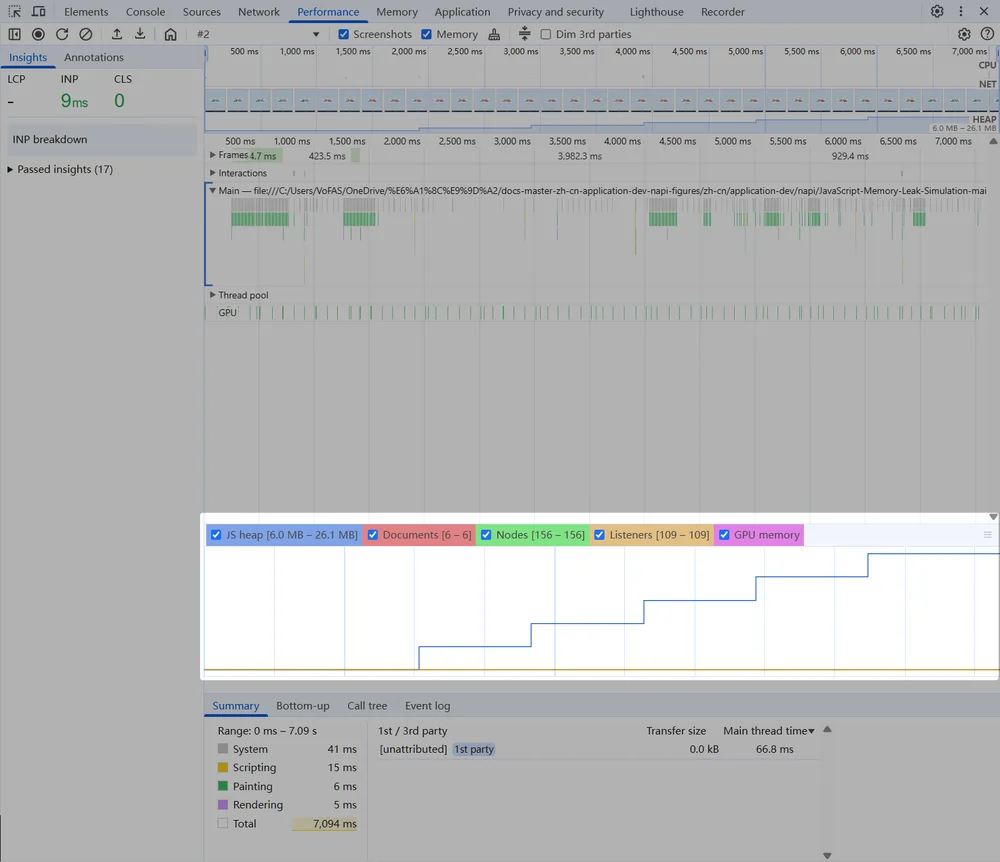Click the 1st / 3rd party column header
The height and width of the screenshot is (862, 1000).
click(x=413, y=731)
